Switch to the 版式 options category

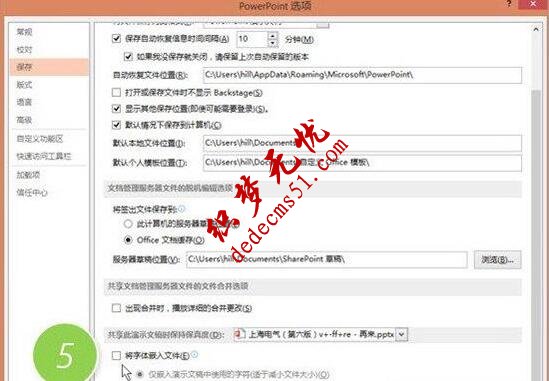pos(24,85)
